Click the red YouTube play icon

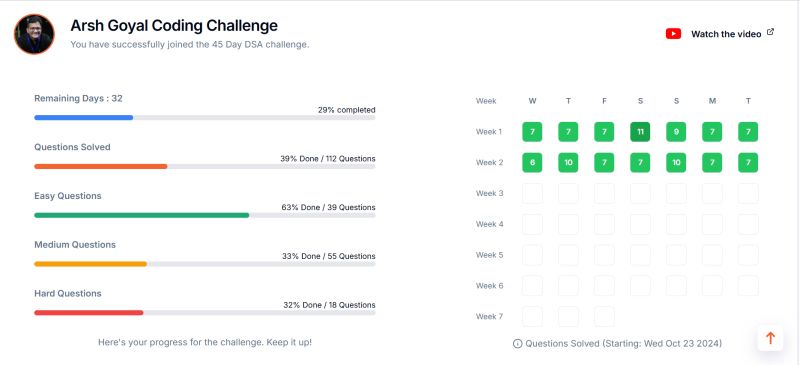click(x=673, y=34)
